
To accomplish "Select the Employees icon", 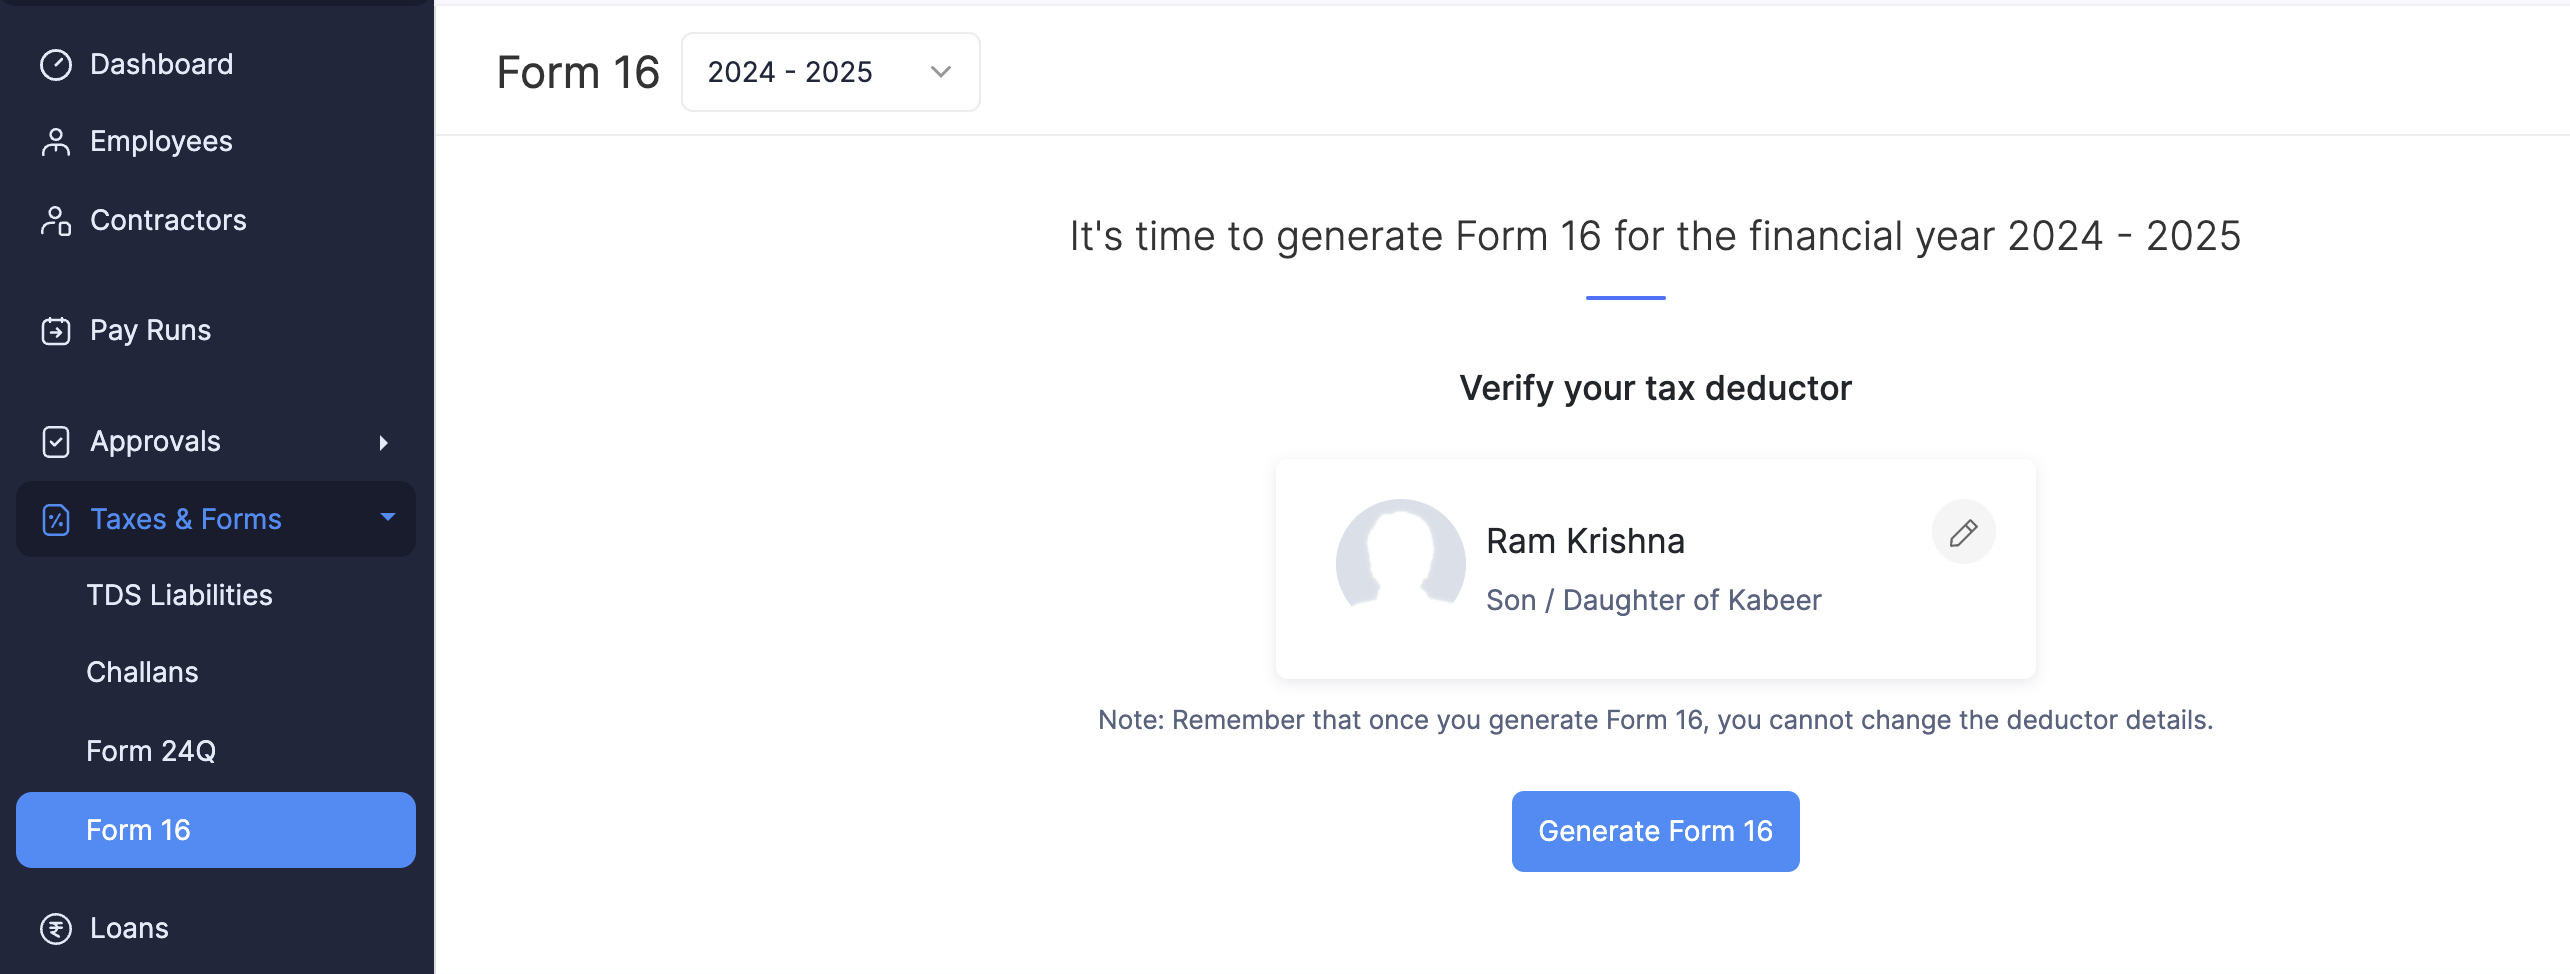I will point(56,141).
